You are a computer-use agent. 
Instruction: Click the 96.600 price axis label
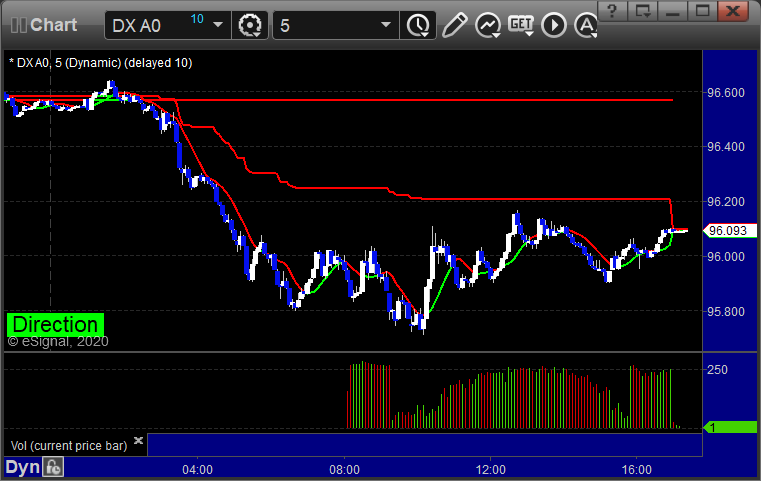click(726, 93)
